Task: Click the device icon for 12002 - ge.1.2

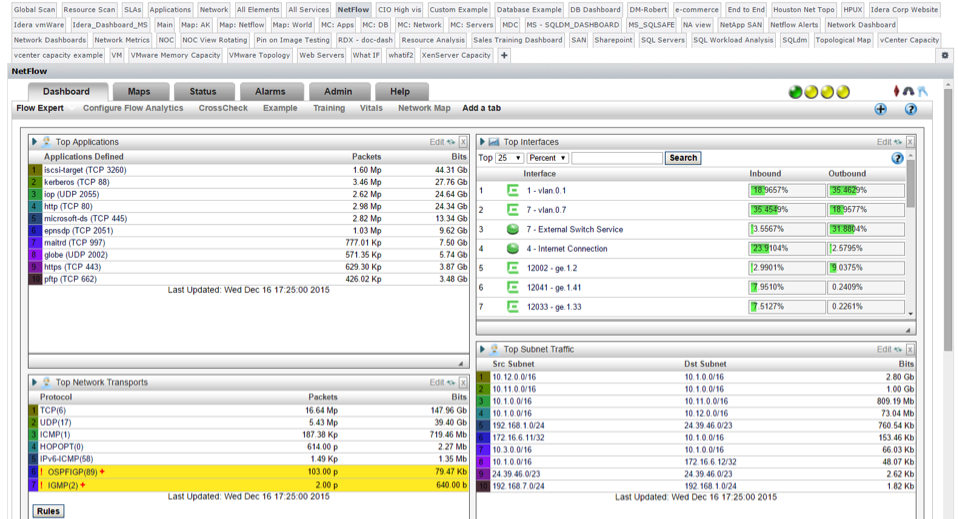Action: pos(513,268)
